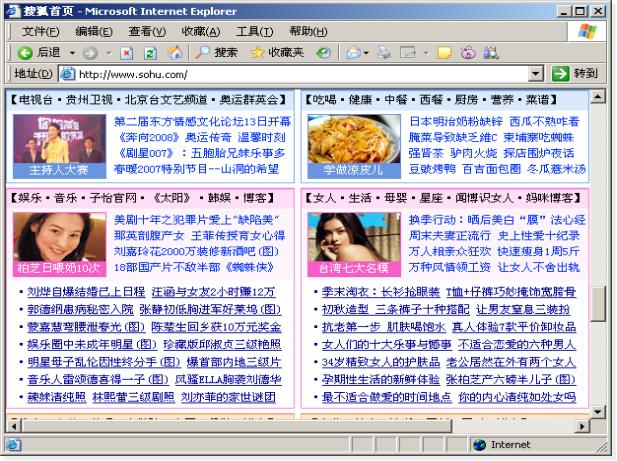
Task: Open link 美剧十年之犯罪片爱上"缺陷美"
Action: 196,220
